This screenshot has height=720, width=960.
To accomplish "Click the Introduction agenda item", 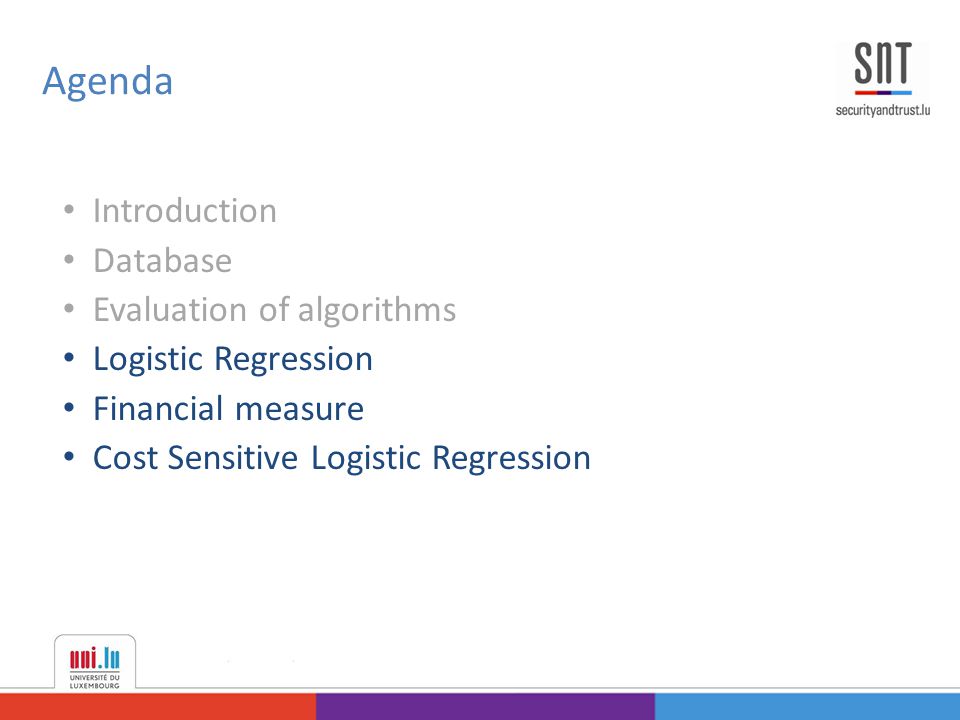I will coord(185,211).
